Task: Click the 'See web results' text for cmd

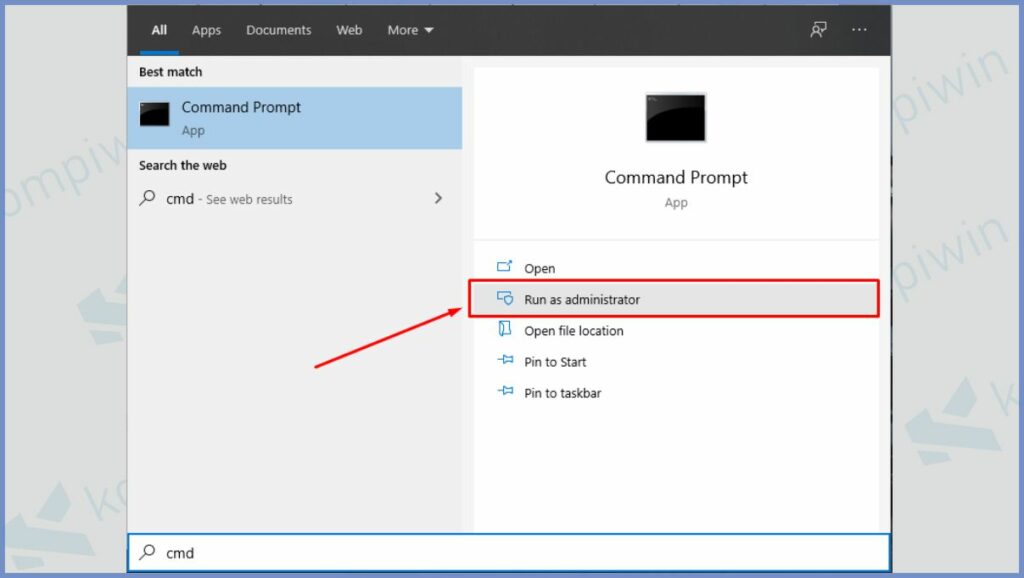Action: [249, 199]
